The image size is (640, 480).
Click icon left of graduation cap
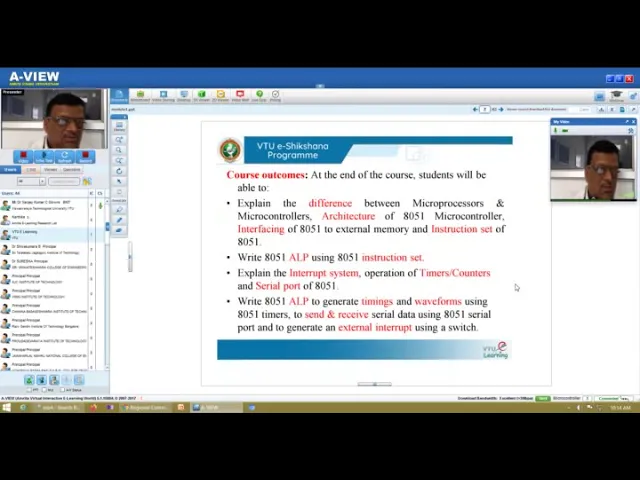point(599,96)
